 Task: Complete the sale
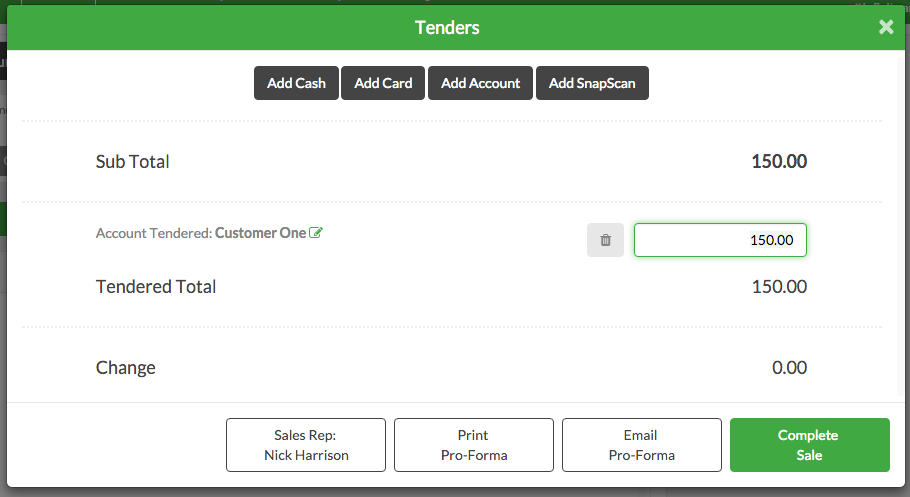coord(810,445)
